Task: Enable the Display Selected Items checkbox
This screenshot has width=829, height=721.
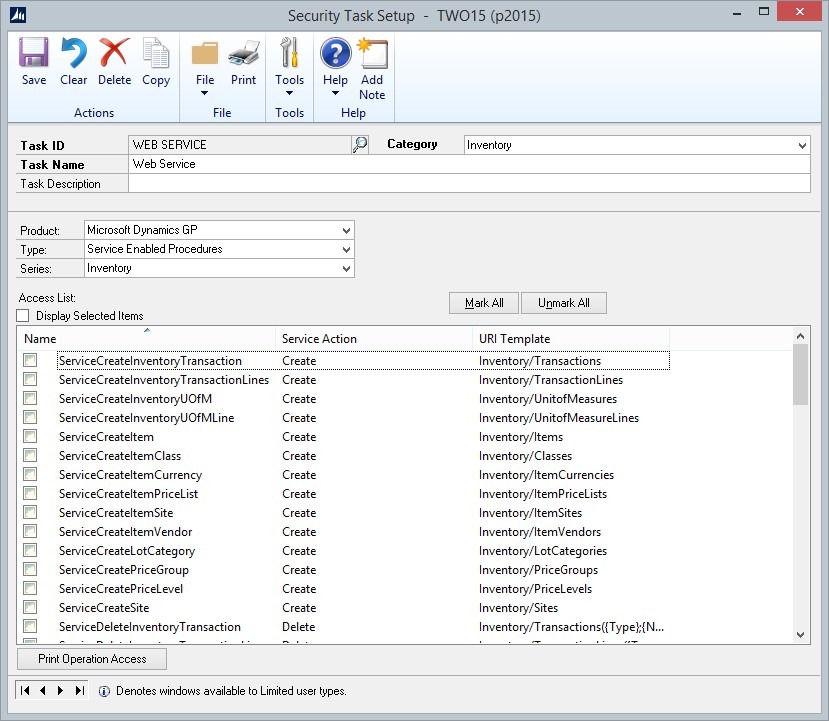Action: click(23, 316)
